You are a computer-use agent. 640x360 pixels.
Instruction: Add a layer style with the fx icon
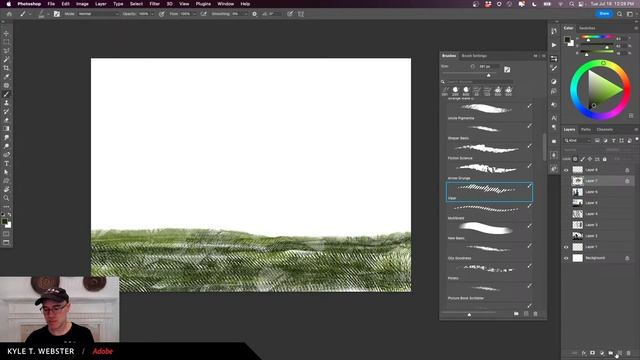[584, 353]
